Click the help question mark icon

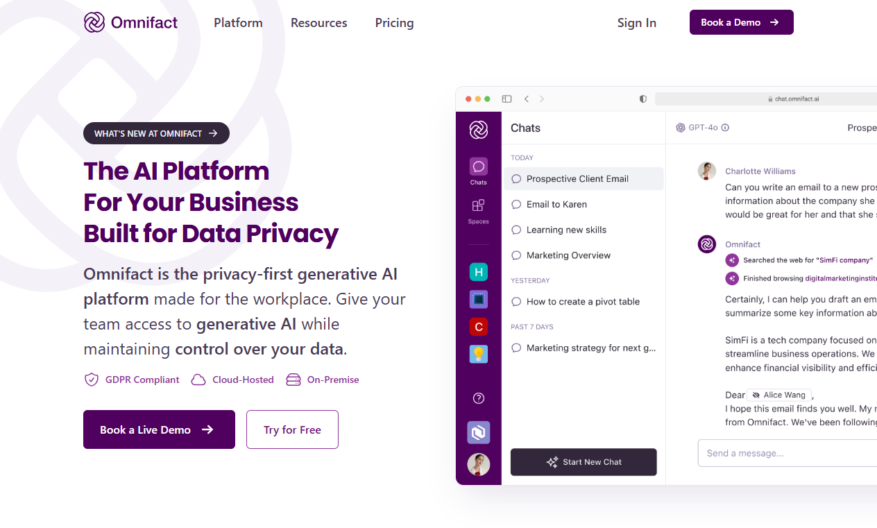478,398
